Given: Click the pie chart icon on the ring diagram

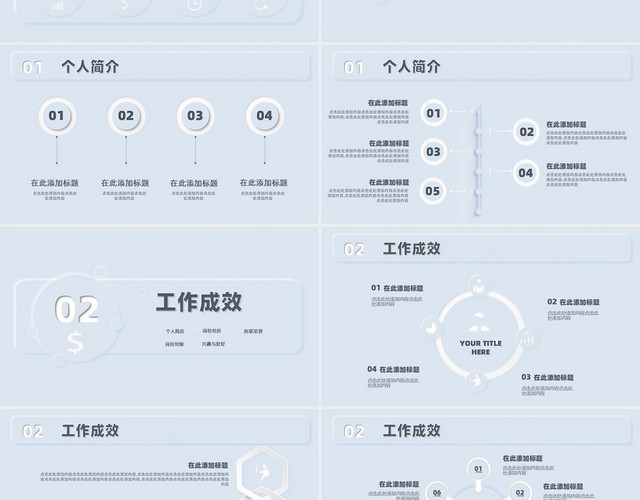Looking at the screenshot, I should pyautogui.click(x=431, y=328).
